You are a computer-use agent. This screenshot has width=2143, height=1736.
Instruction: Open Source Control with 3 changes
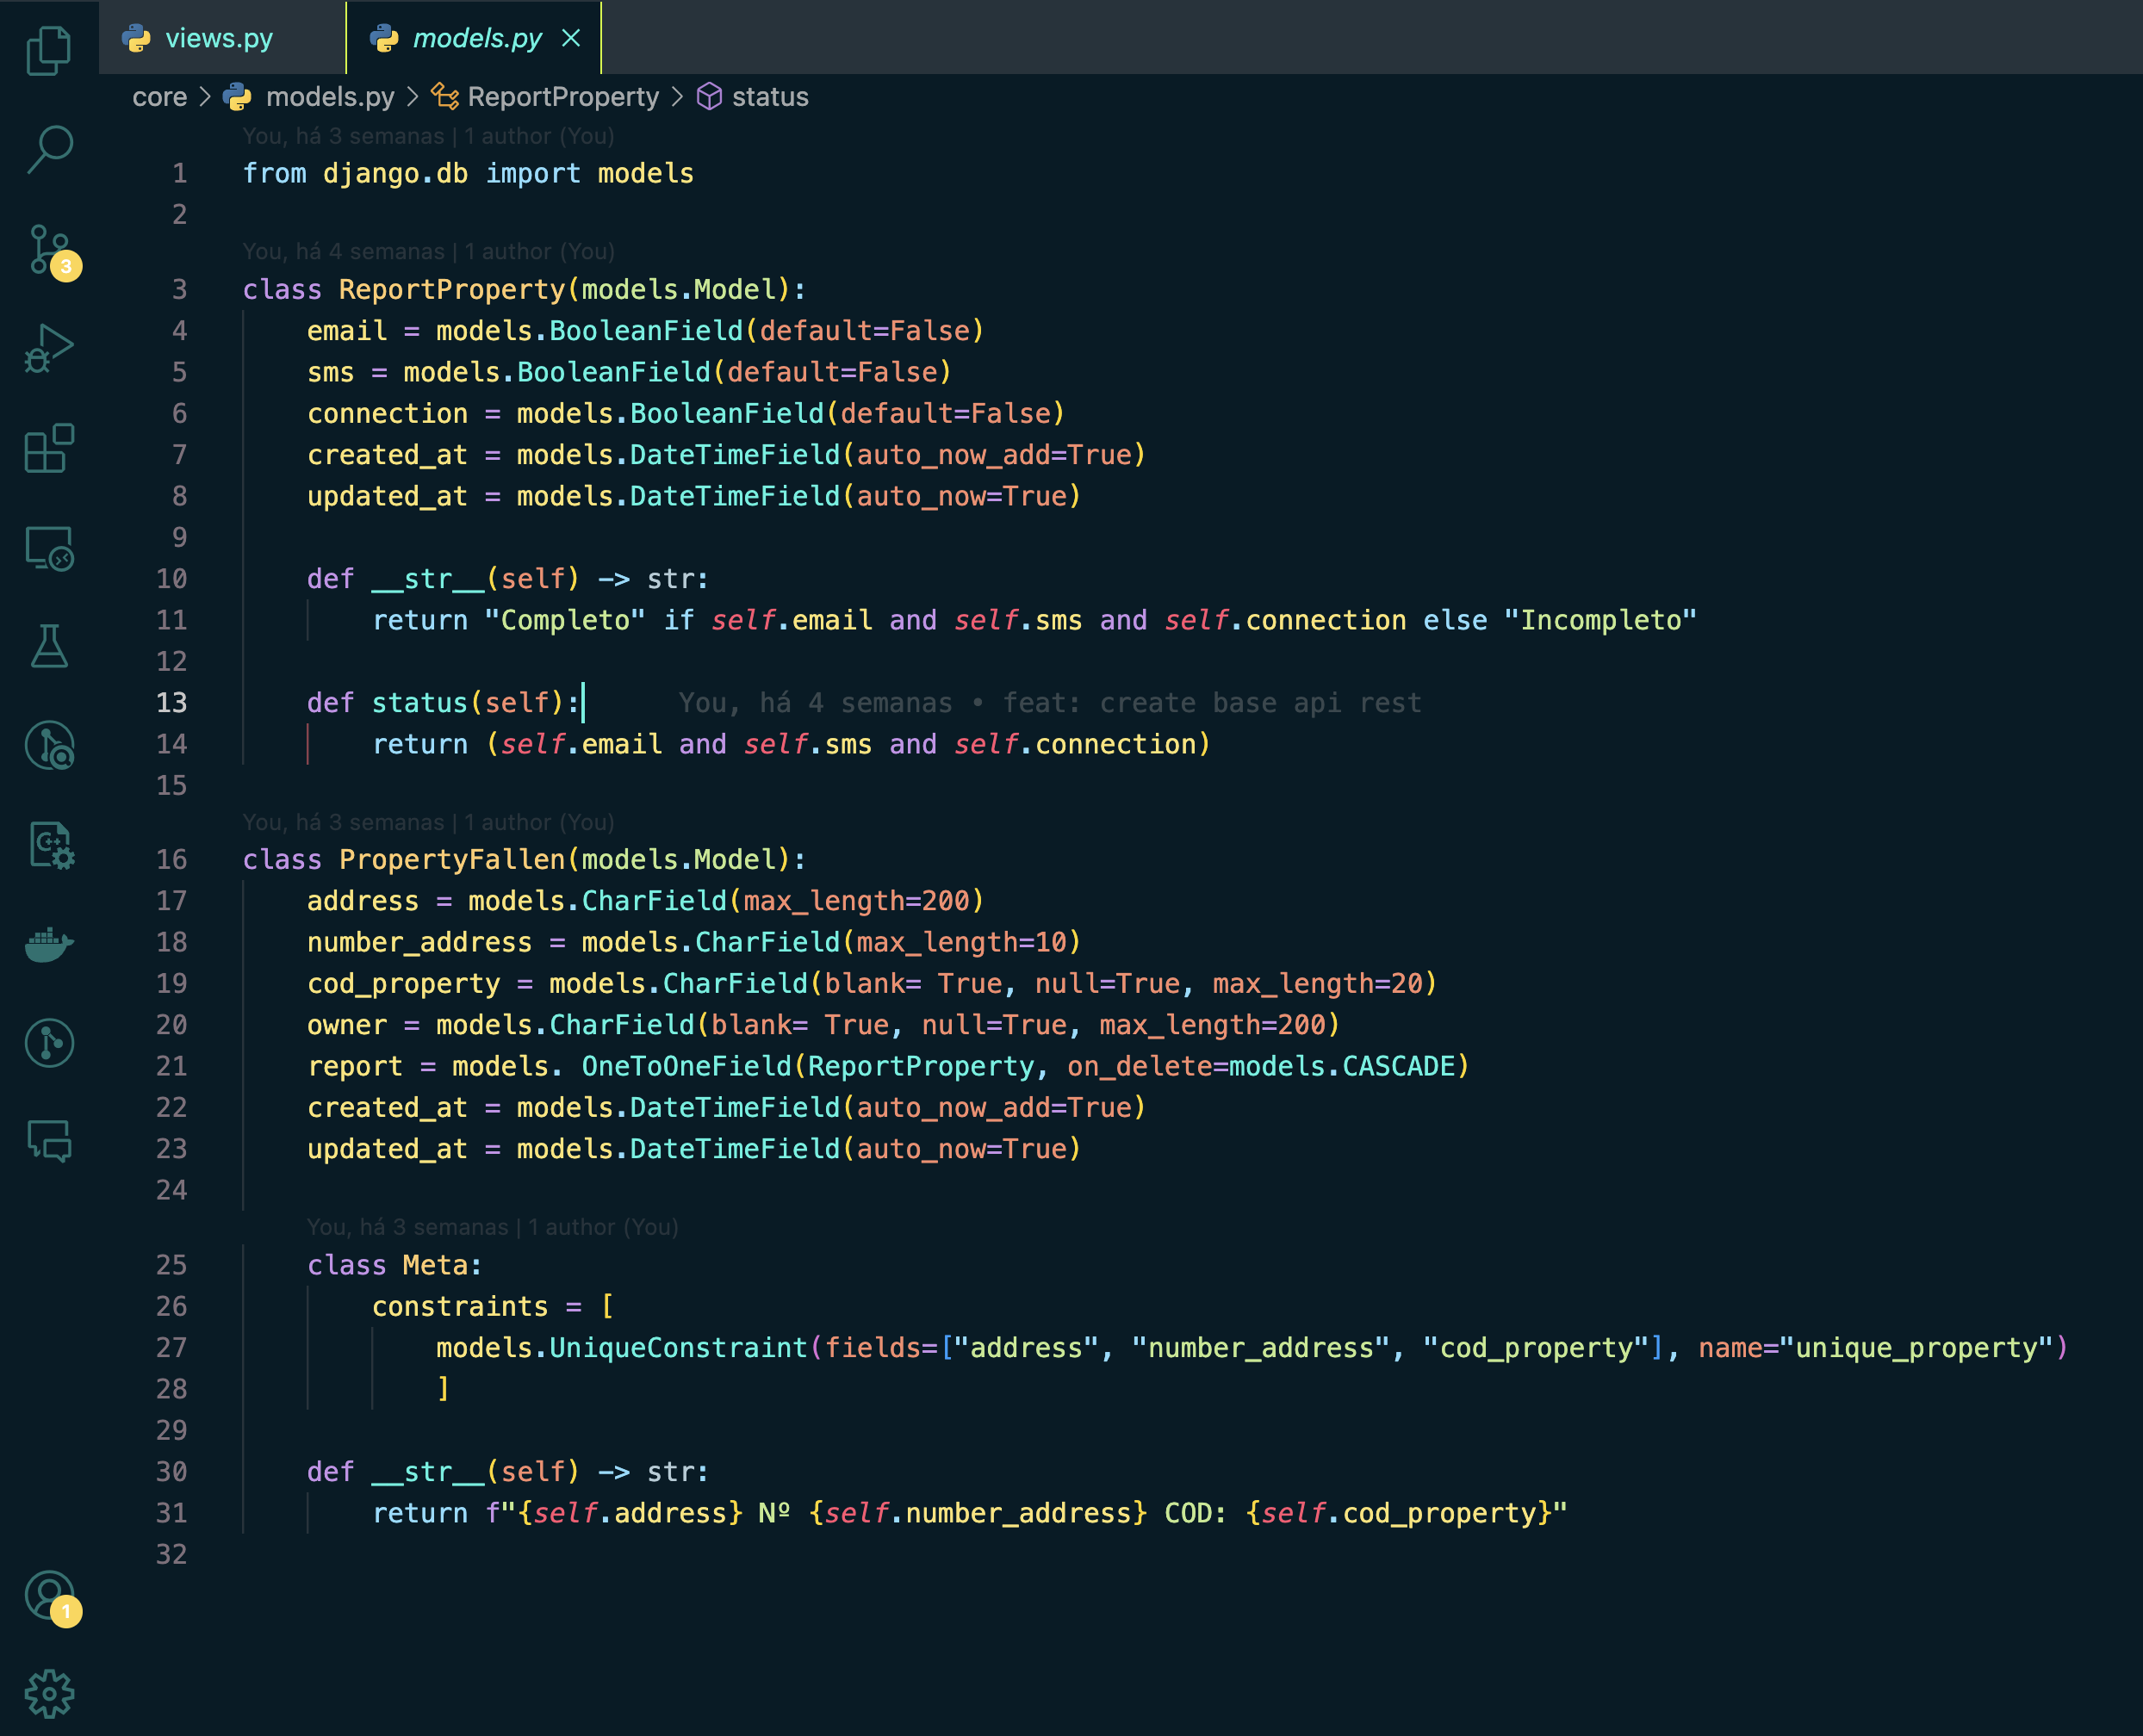[x=48, y=250]
